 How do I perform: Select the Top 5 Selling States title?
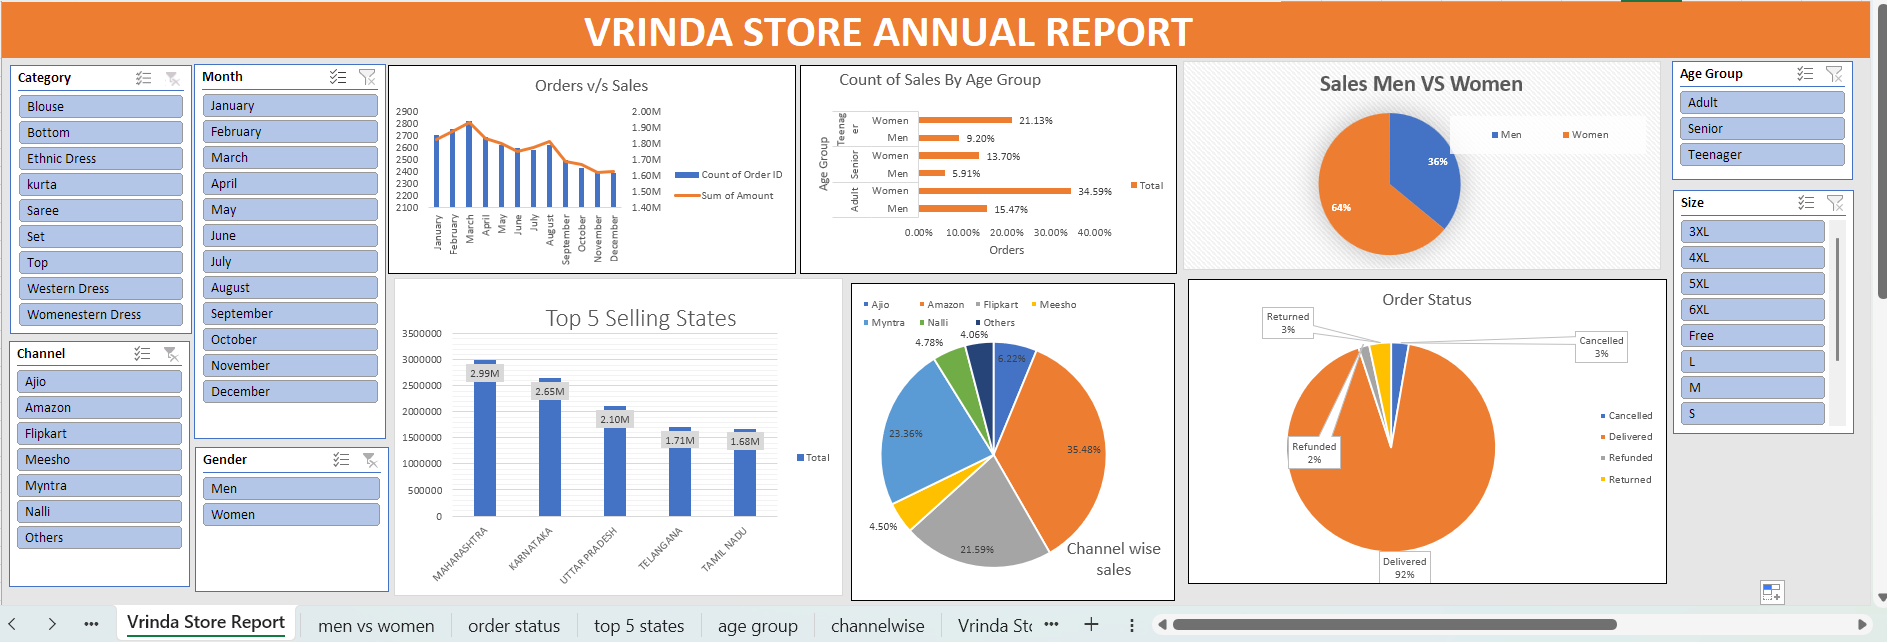tap(641, 318)
